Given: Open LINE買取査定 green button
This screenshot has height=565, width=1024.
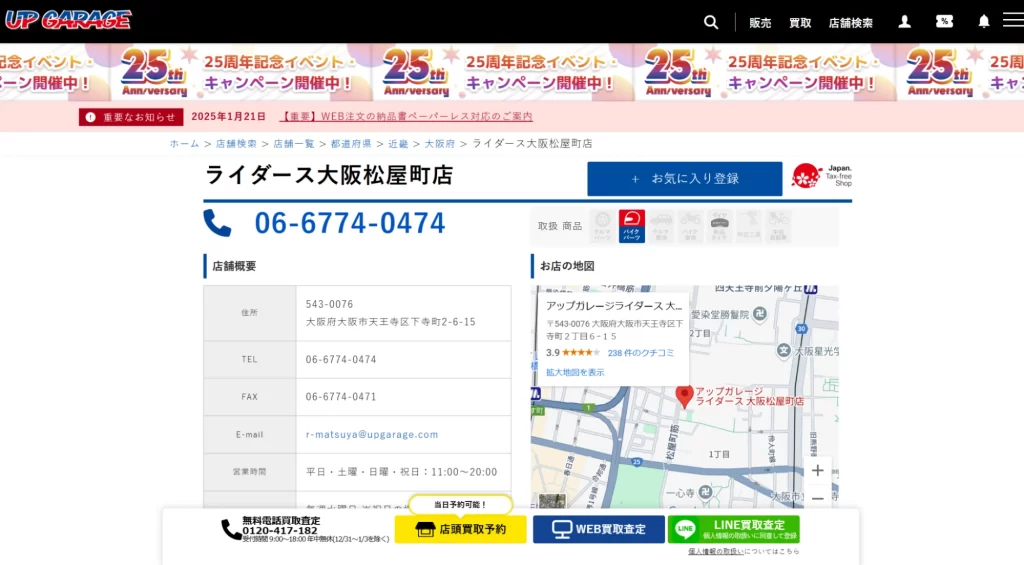Looking at the screenshot, I should click(x=733, y=529).
